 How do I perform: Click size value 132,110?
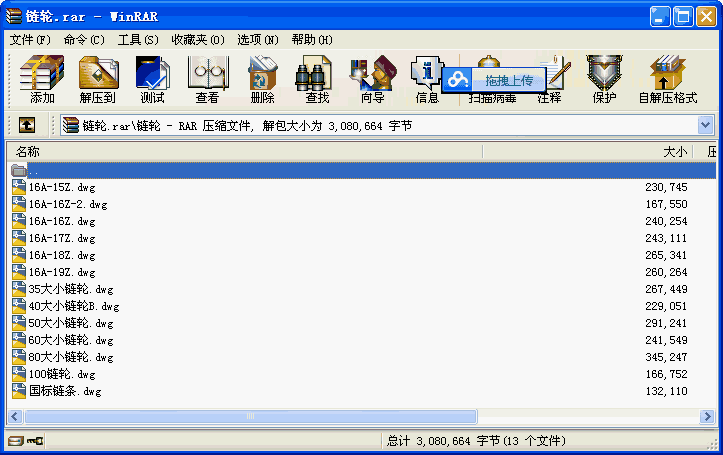tap(666, 391)
